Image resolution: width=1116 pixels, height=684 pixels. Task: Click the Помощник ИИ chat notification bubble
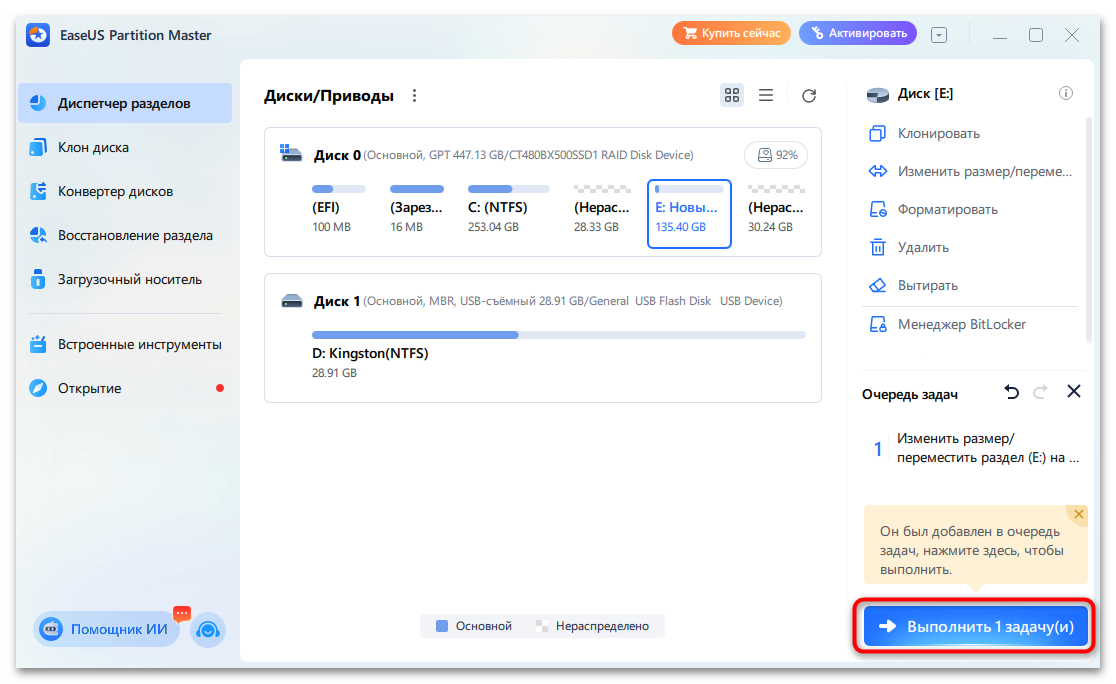tap(182, 613)
